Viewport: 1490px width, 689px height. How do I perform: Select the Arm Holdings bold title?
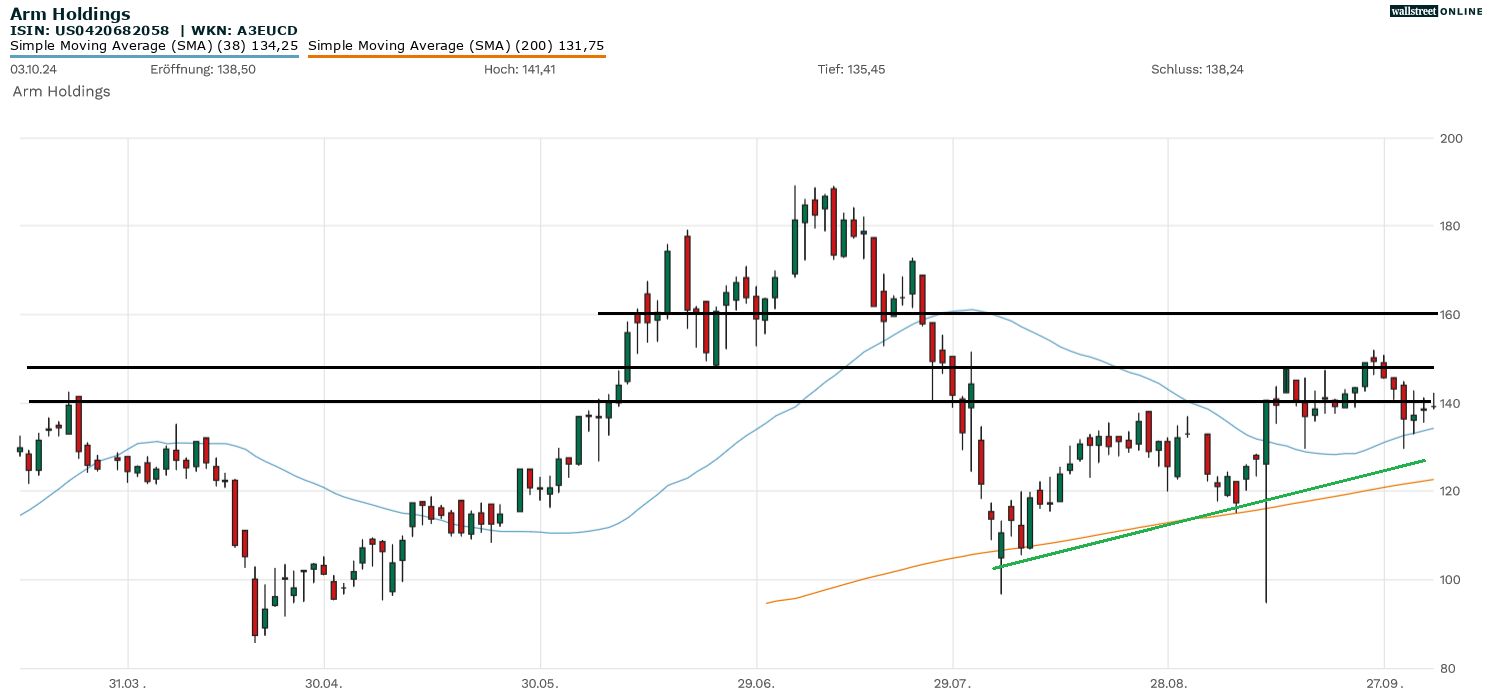pyautogui.click(x=70, y=14)
